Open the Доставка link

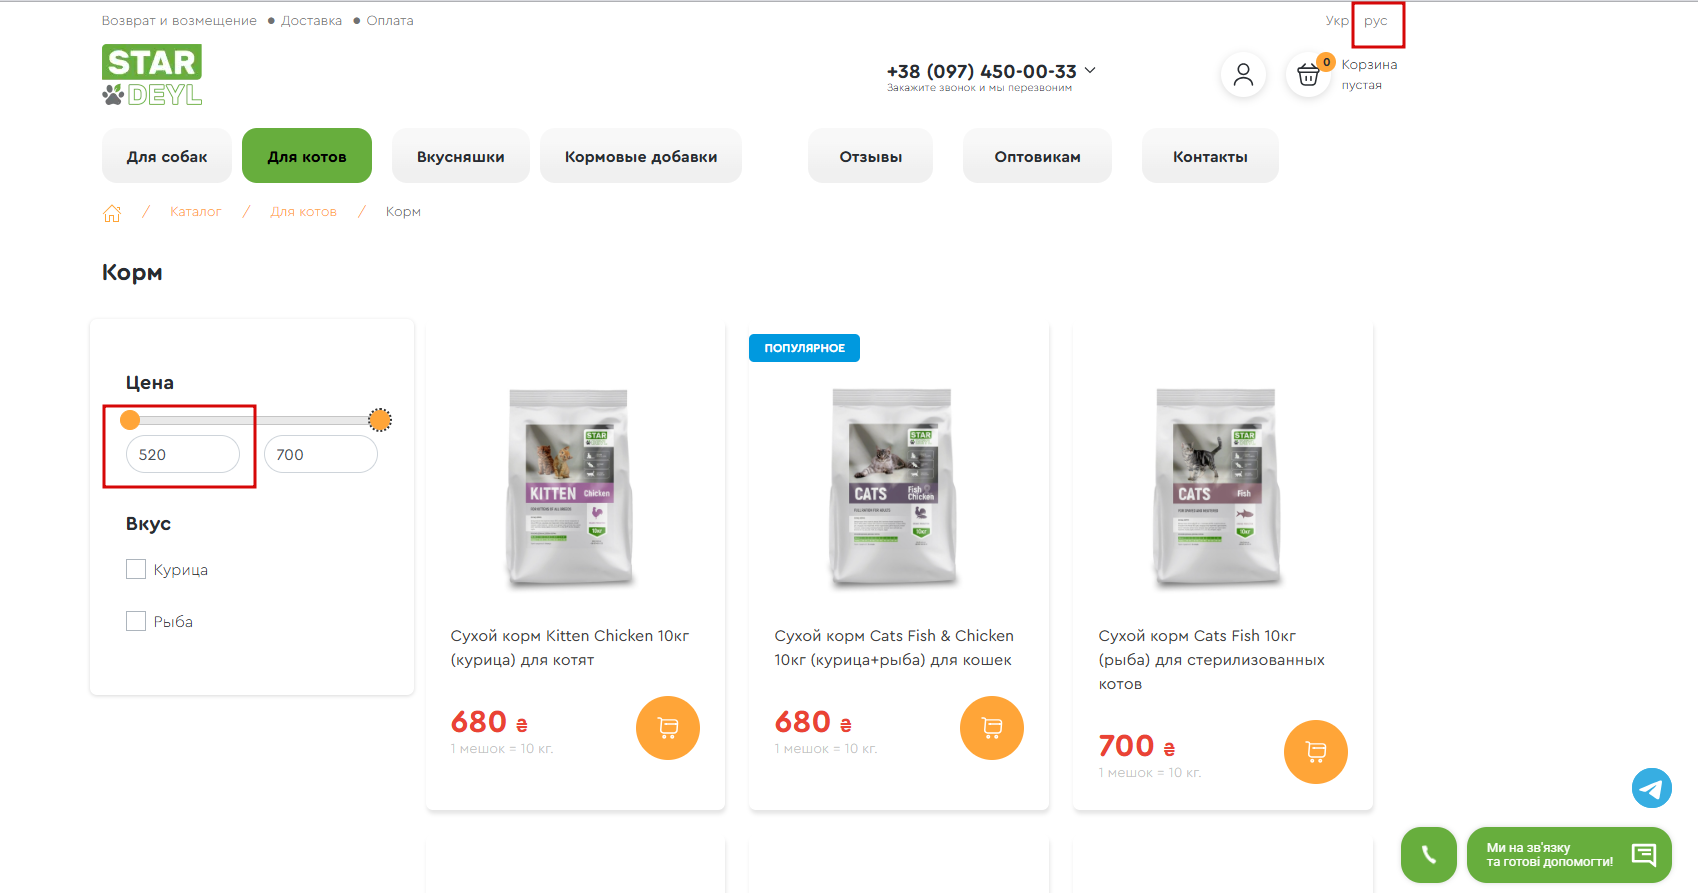click(311, 21)
